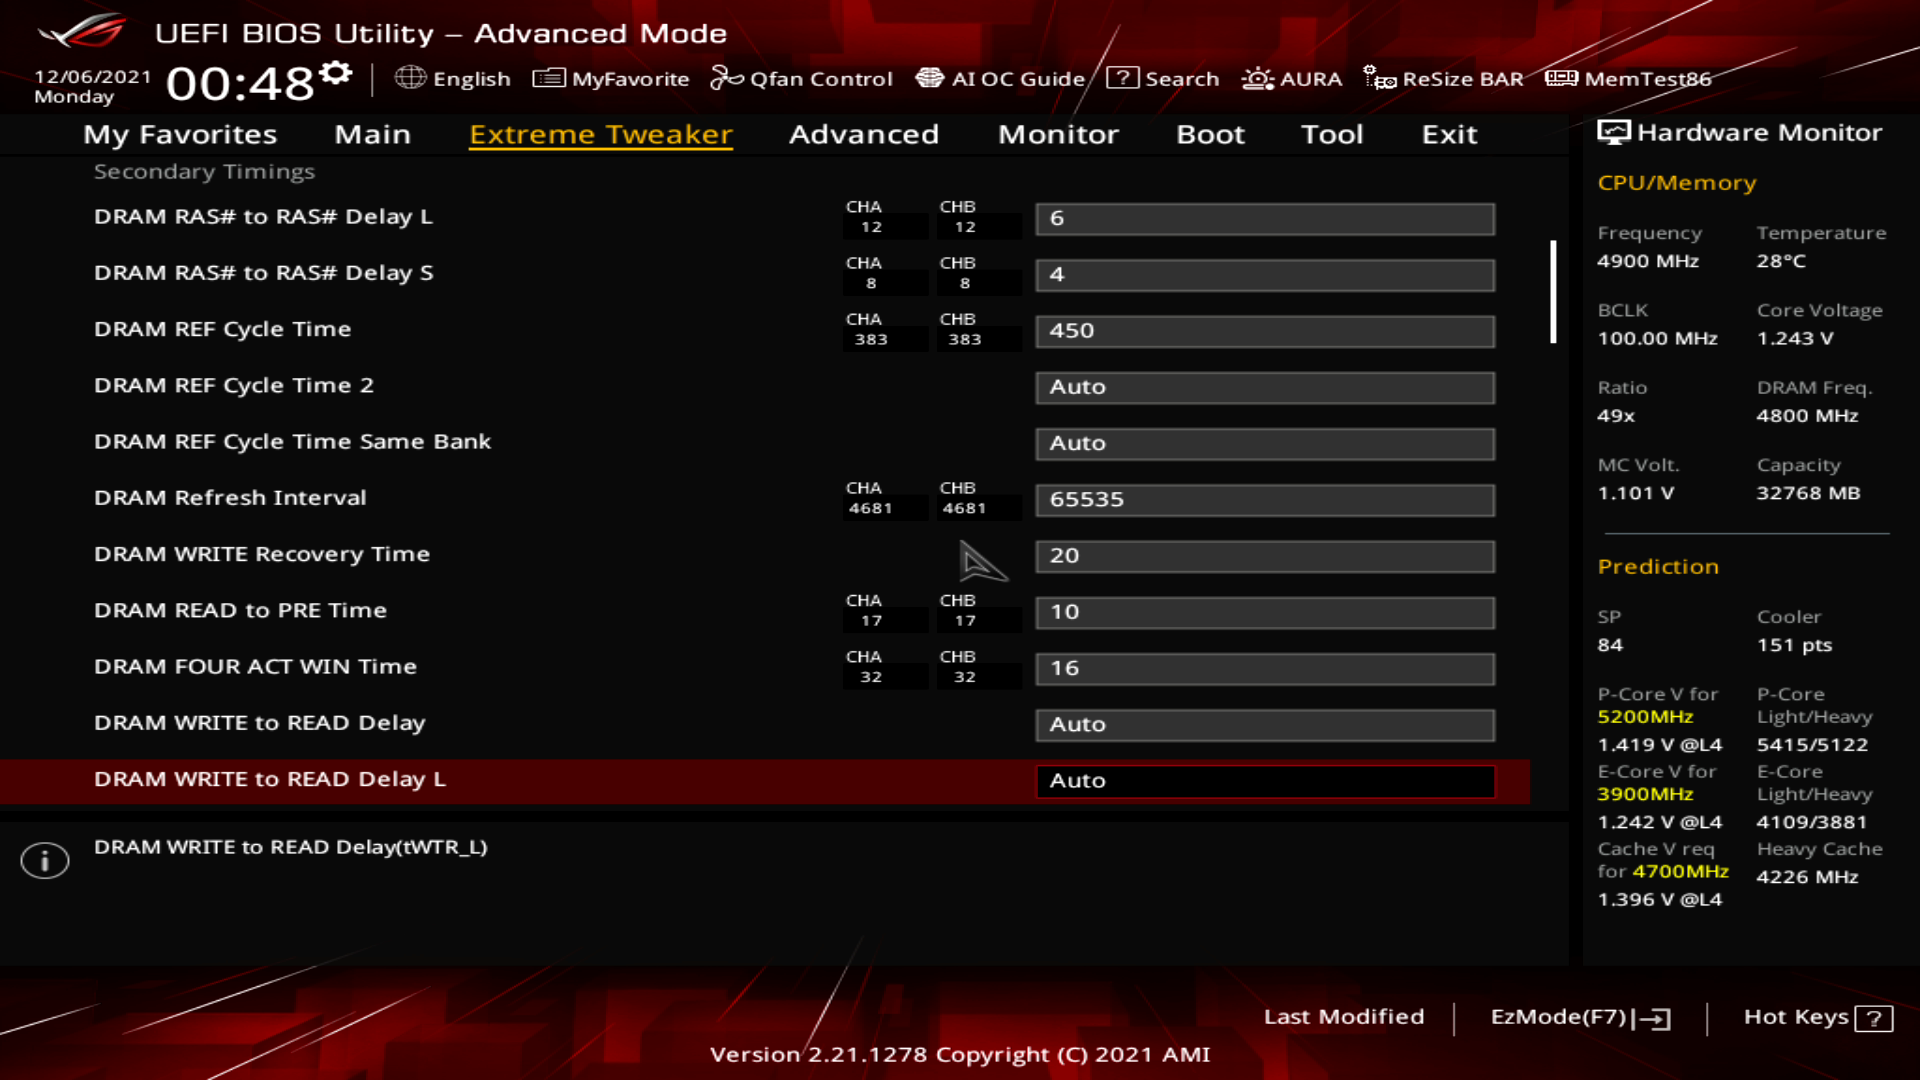This screenshot has height=1080, width=1920.
Task: Switch to EzMode(F7)
Action: click(x=1580, y=1017)
